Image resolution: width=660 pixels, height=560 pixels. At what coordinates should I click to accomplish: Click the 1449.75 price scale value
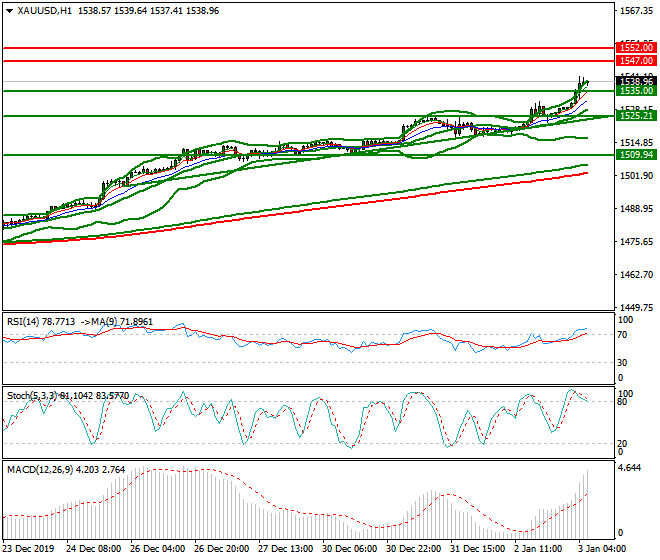[636, 307]
